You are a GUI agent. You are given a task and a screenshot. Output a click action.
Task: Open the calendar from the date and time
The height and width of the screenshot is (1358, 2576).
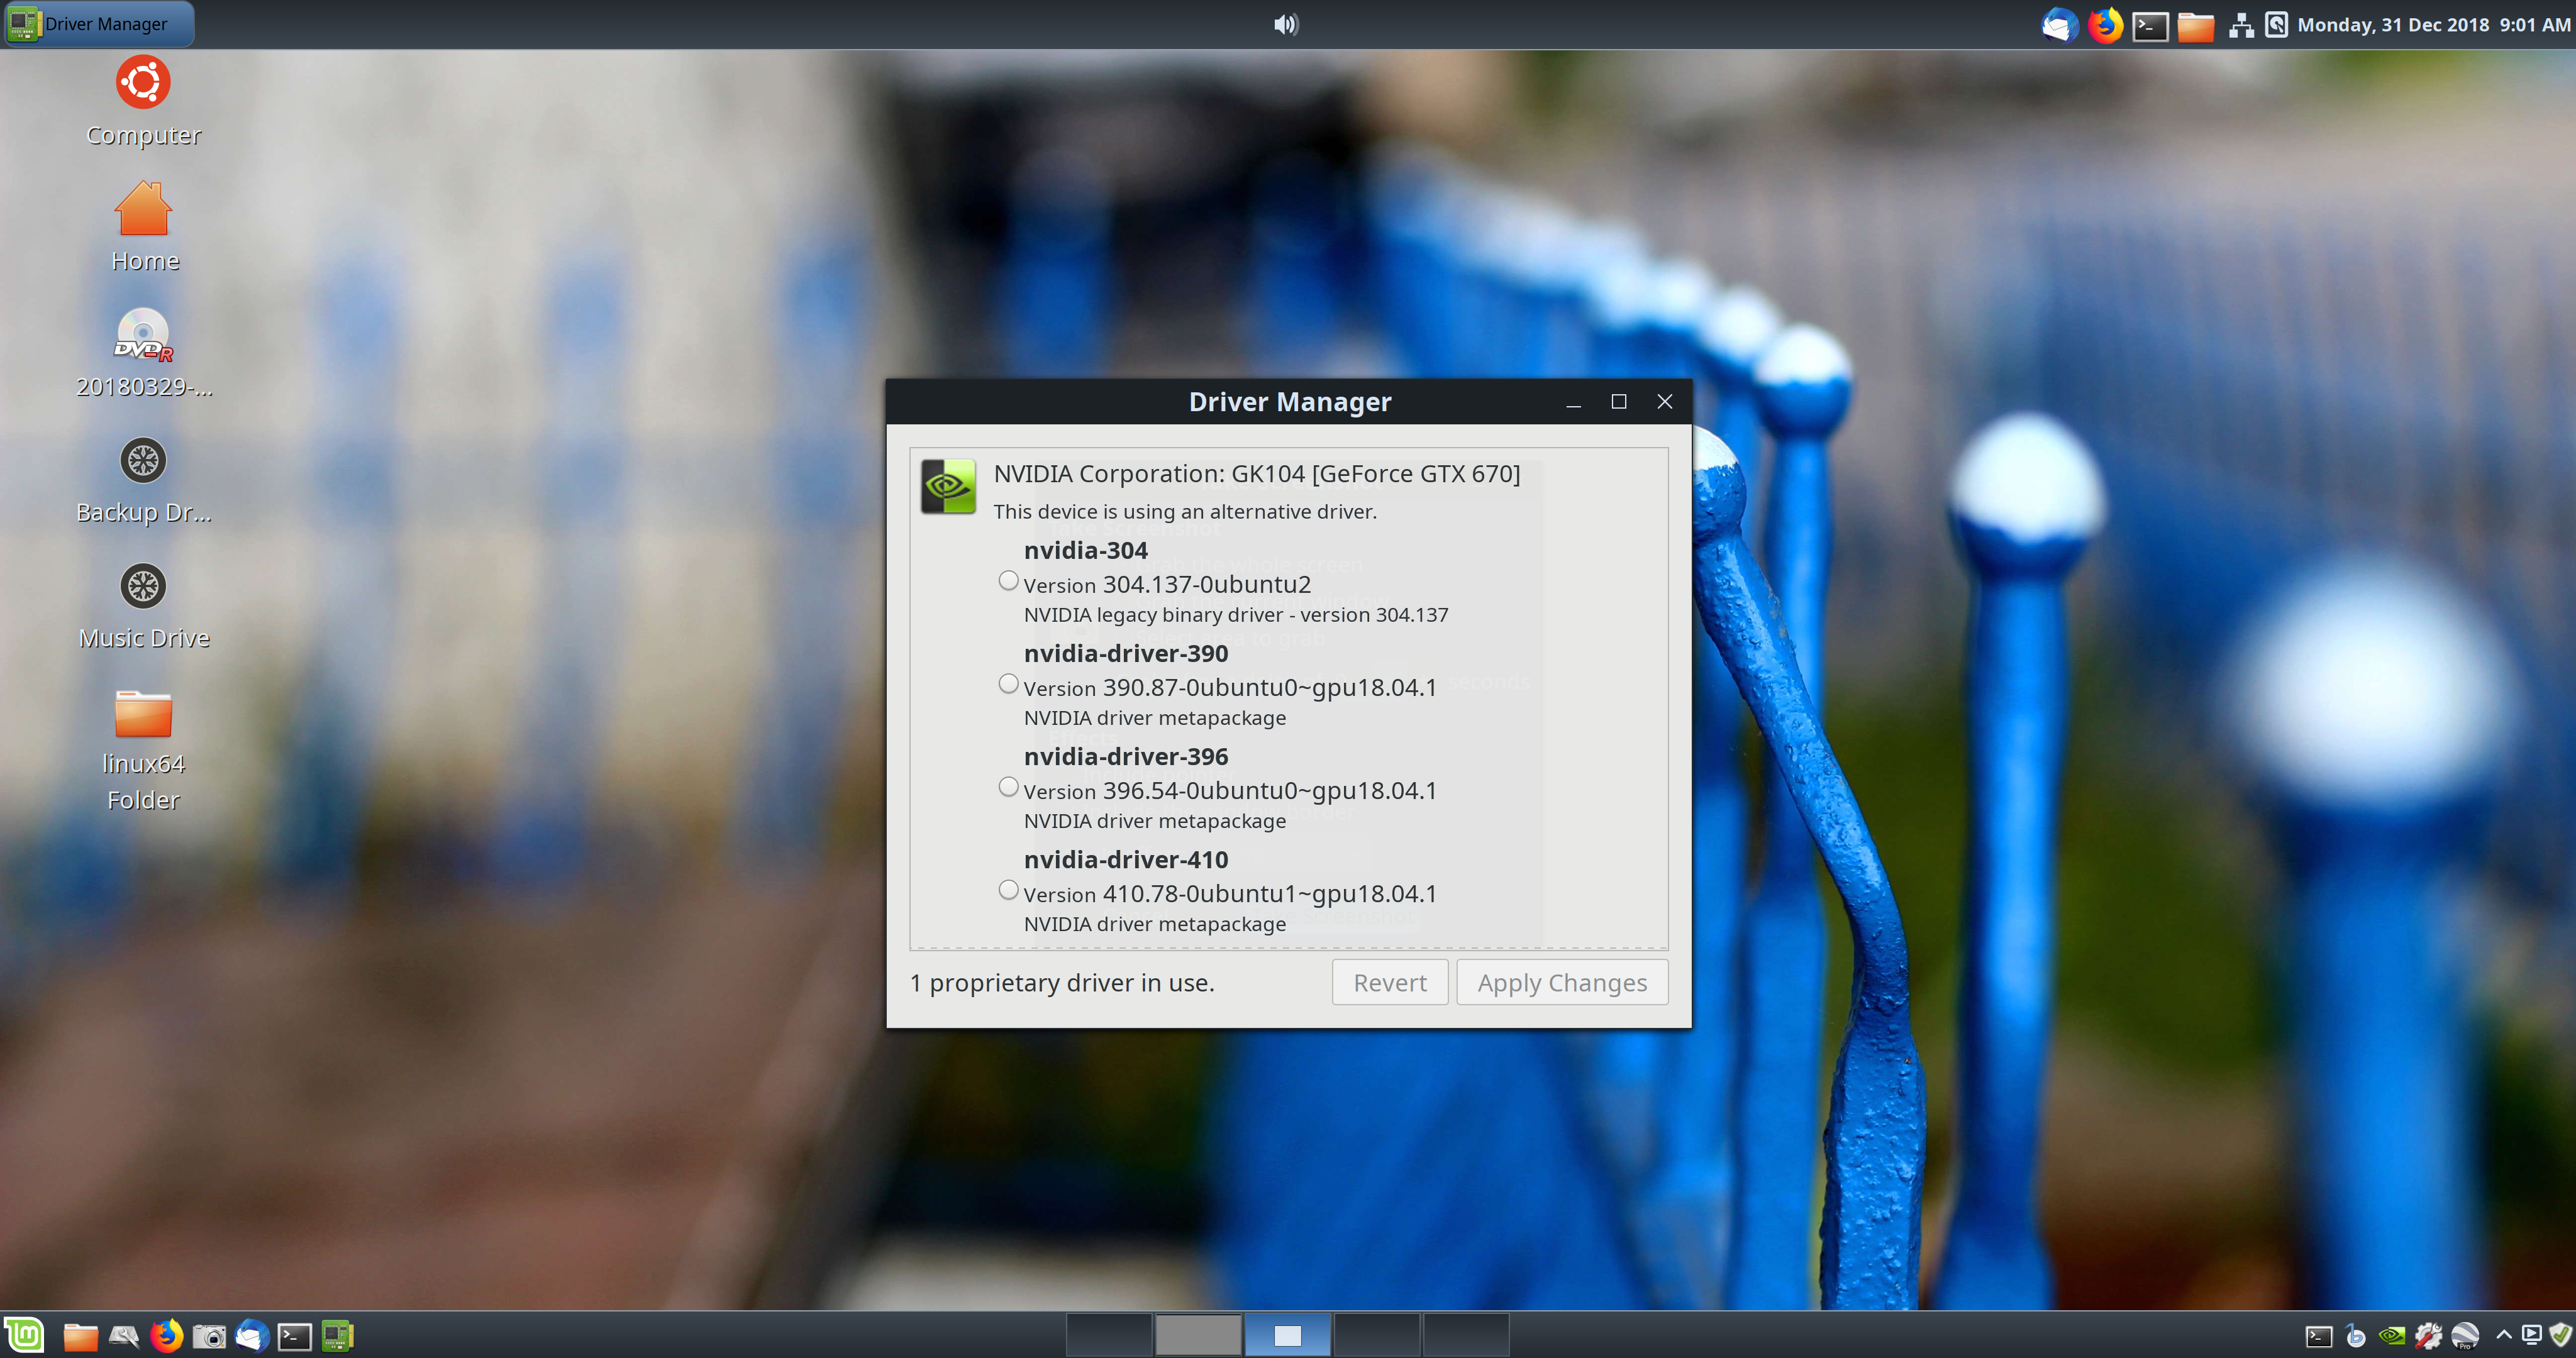2433,25
